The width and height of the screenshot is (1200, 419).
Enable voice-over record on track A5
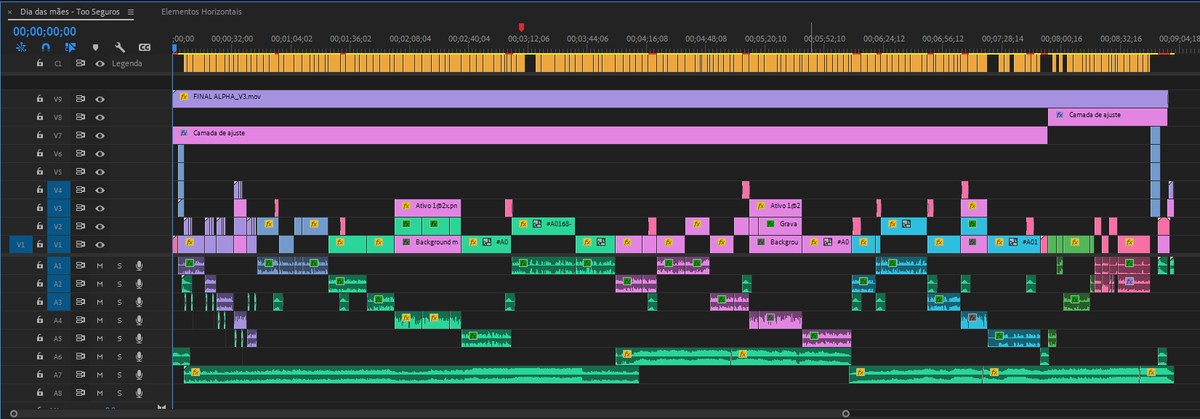click(139, 339)
